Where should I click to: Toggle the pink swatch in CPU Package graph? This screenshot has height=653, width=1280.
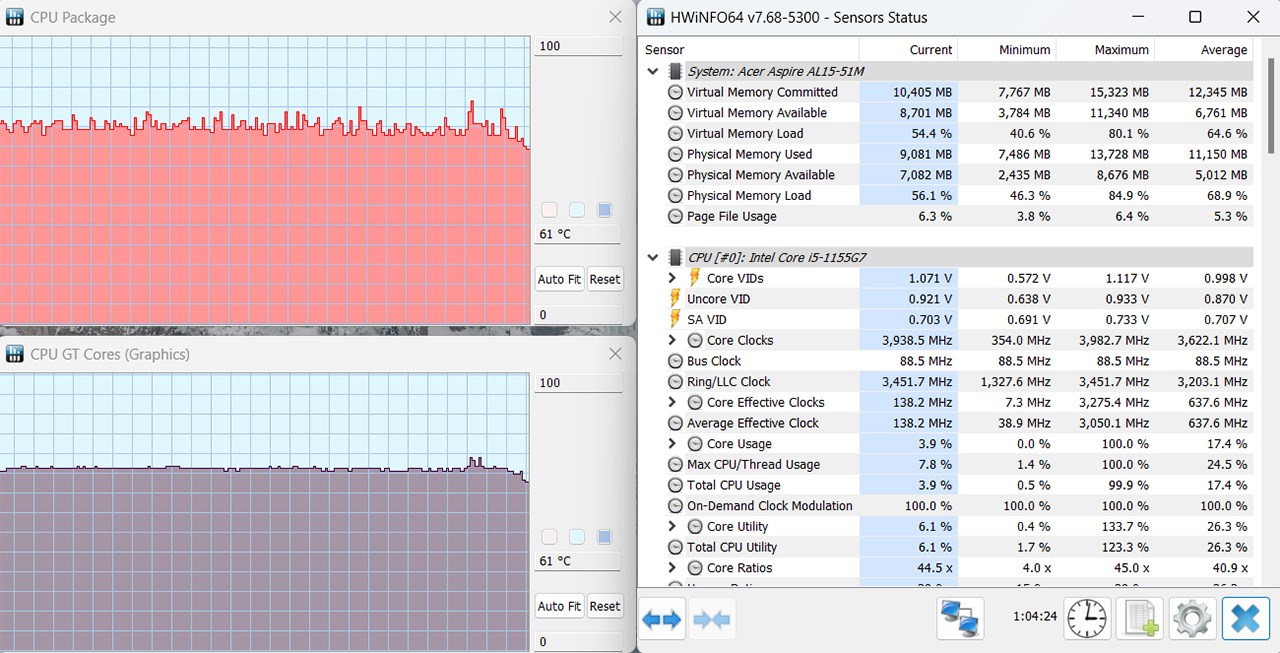click(x=549, y=210)
